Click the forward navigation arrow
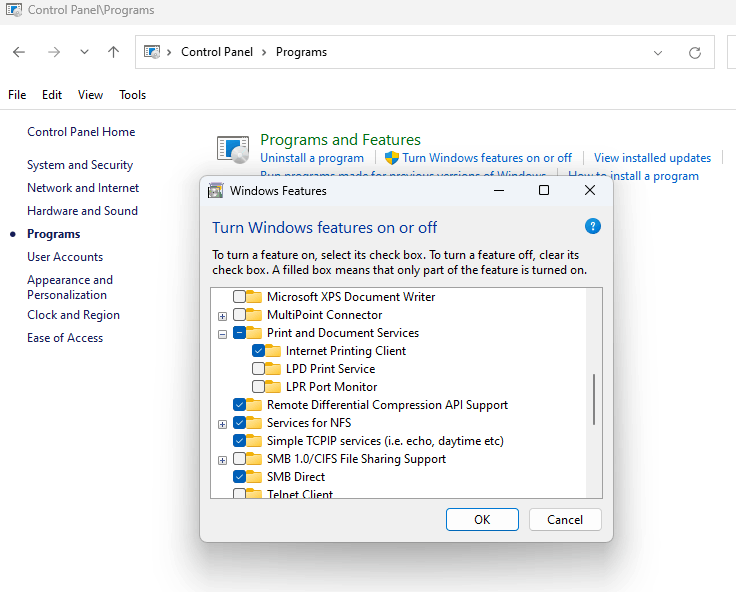The height and width of the screenshot is (592, 736). (x=54, y=52)
